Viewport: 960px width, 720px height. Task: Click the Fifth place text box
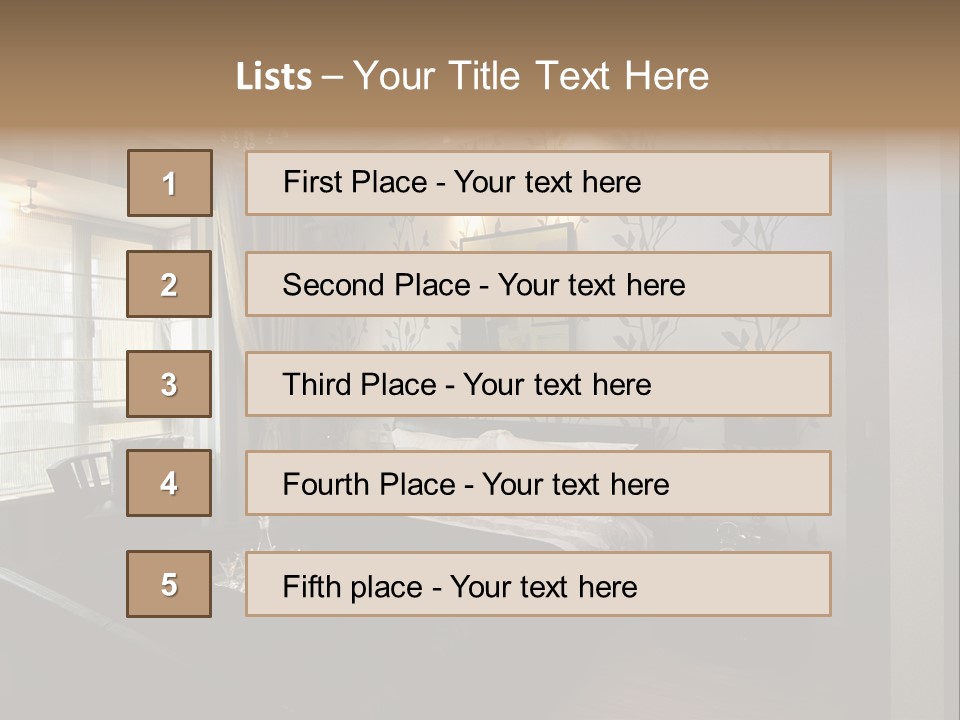(538, 584)
